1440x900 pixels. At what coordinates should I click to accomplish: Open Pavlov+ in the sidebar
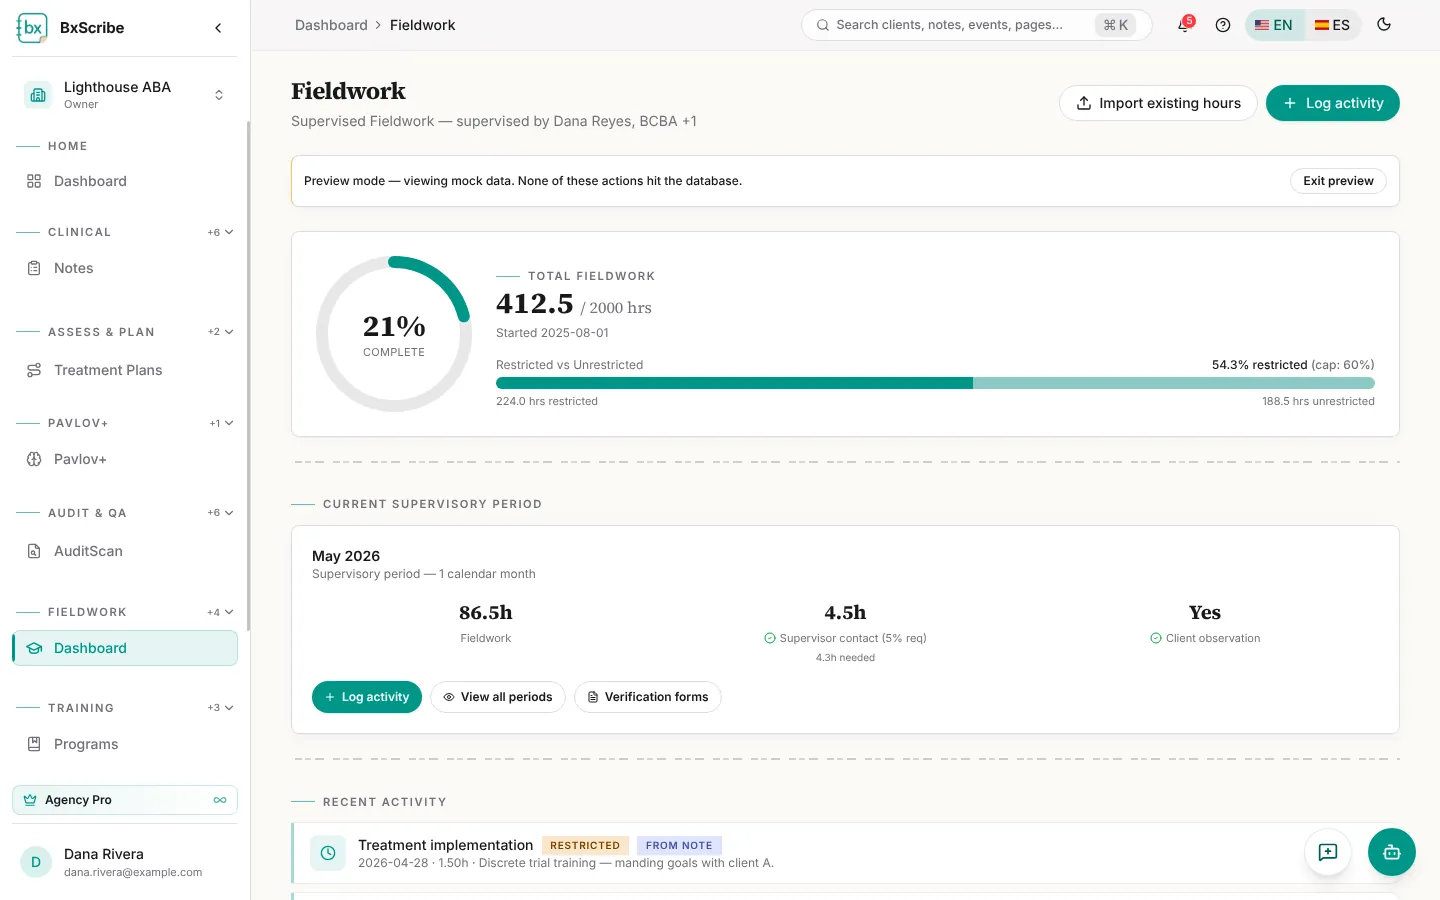(x=125, y=459)
